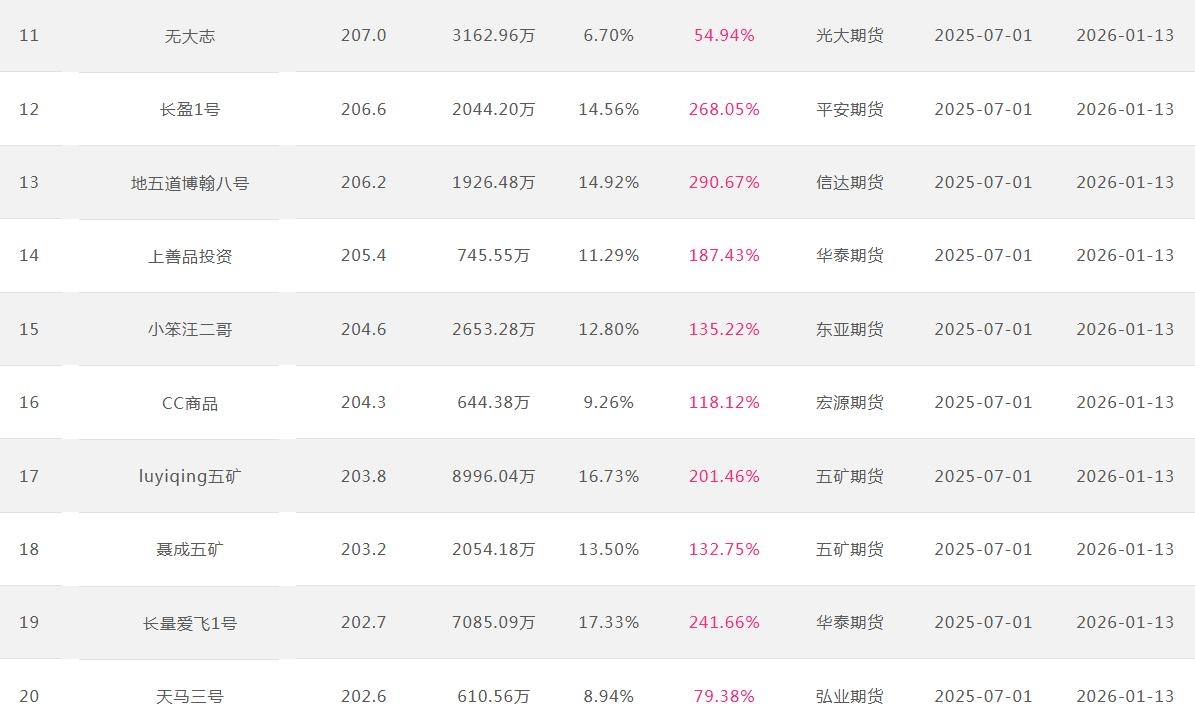Click the 东亚期货 broker cell
Image resolution: width=1195 pixels, height=728 pixels.
coord(850,330)
